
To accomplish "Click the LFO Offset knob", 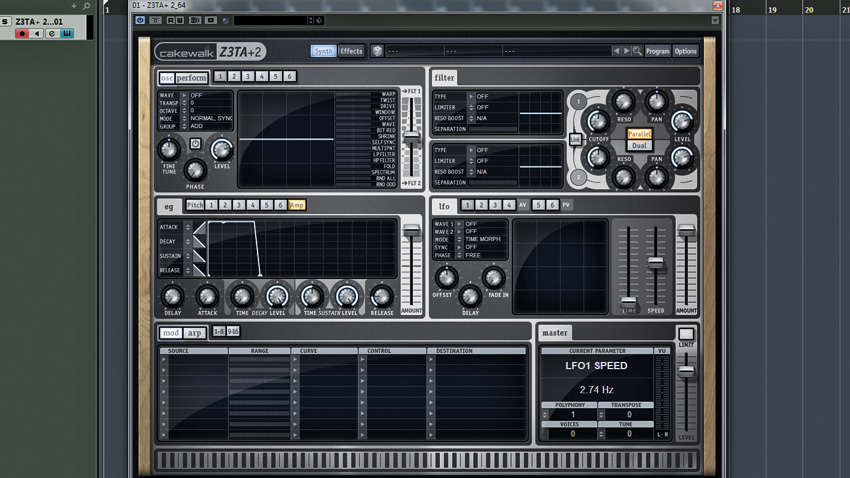I will click(x=446, y=278).
